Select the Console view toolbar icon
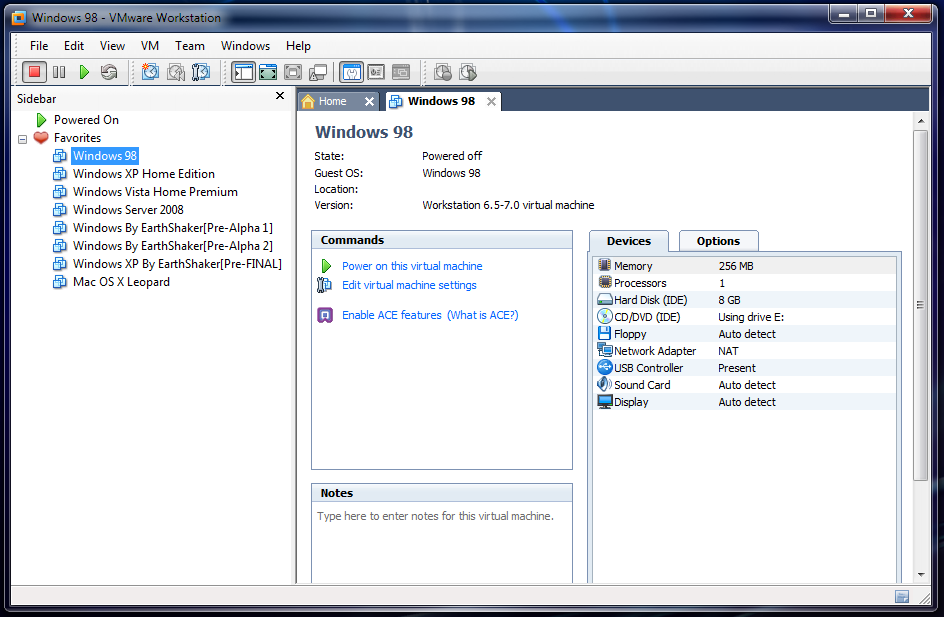 (401, 72)
